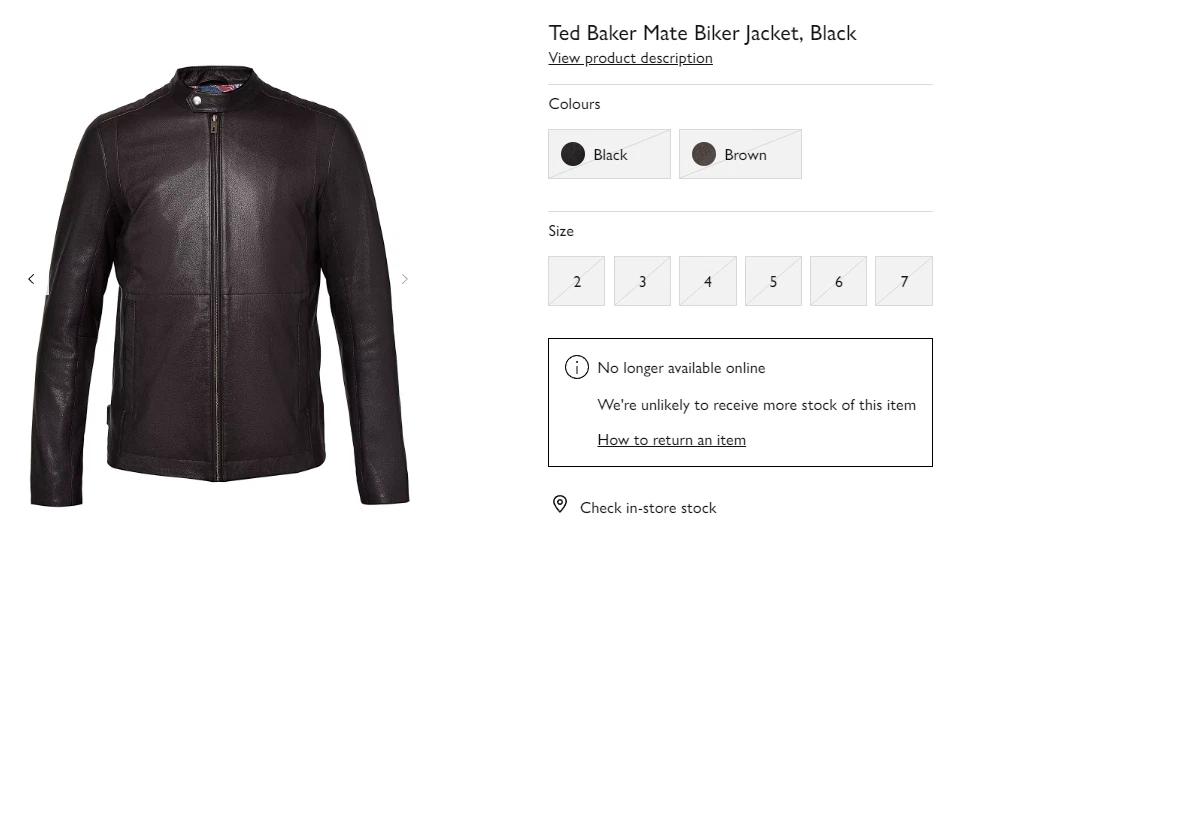Select size 5
This screenshot has width=1180, height=826.
(773, 281)
